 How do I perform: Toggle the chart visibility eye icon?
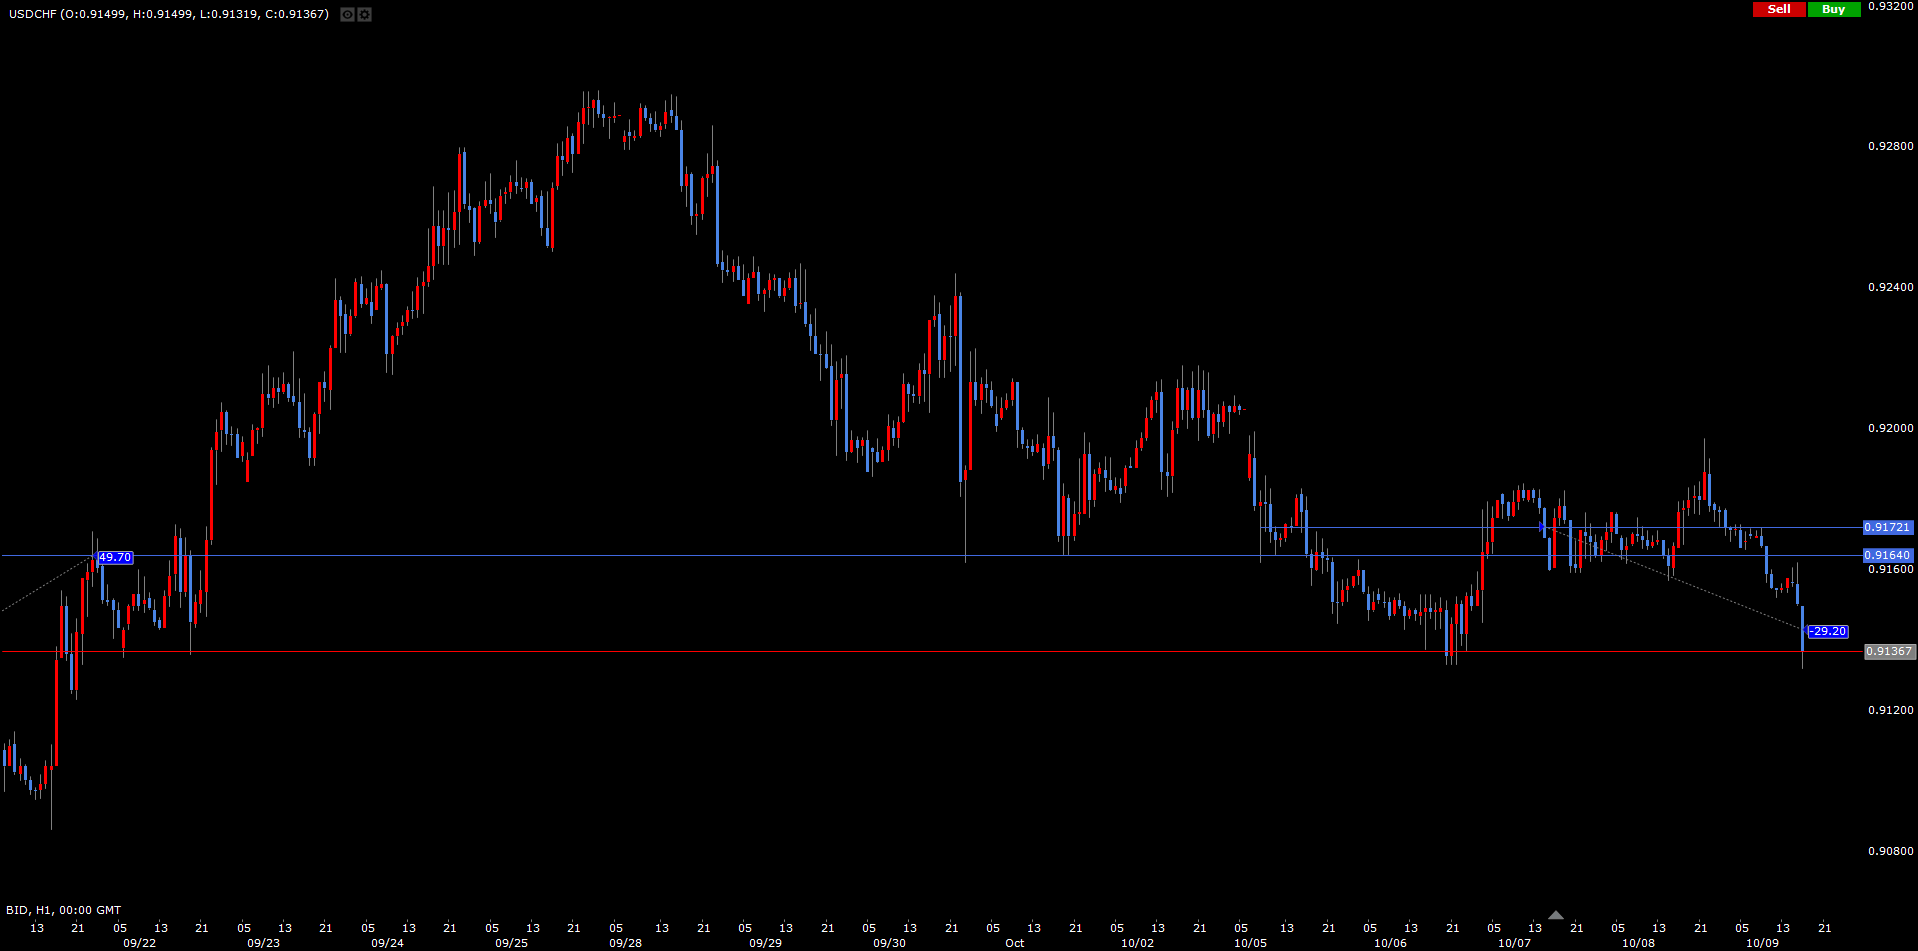[347, 14]
